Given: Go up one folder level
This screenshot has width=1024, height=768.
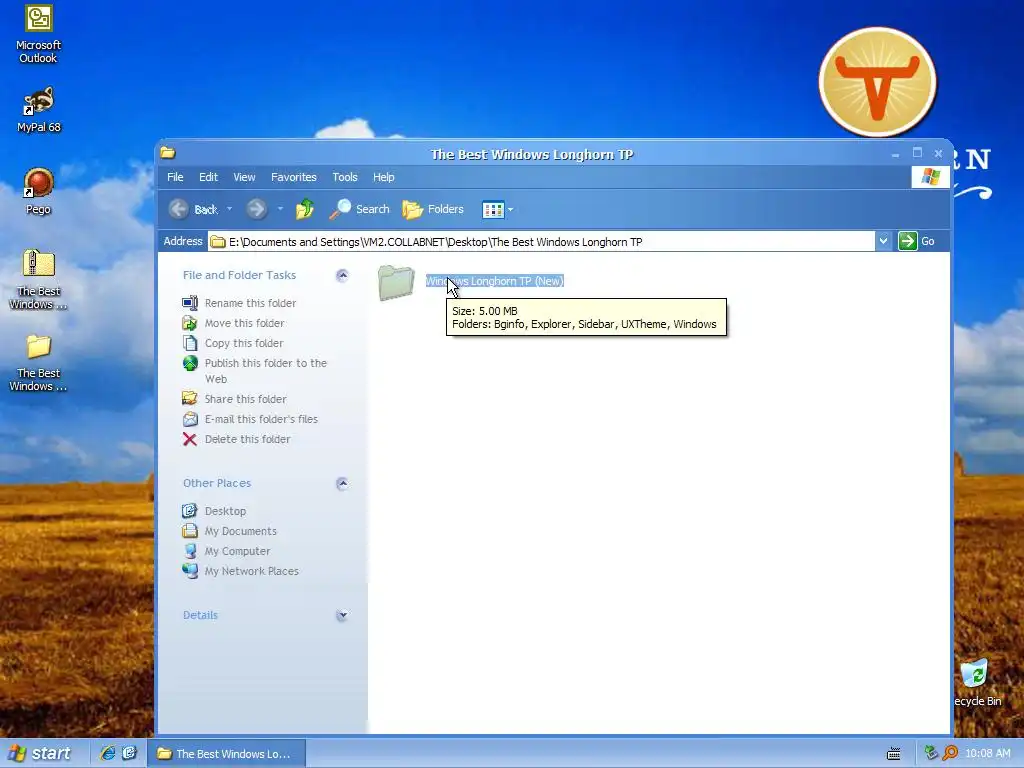Looking at the screenshot, I should [304, 209].
